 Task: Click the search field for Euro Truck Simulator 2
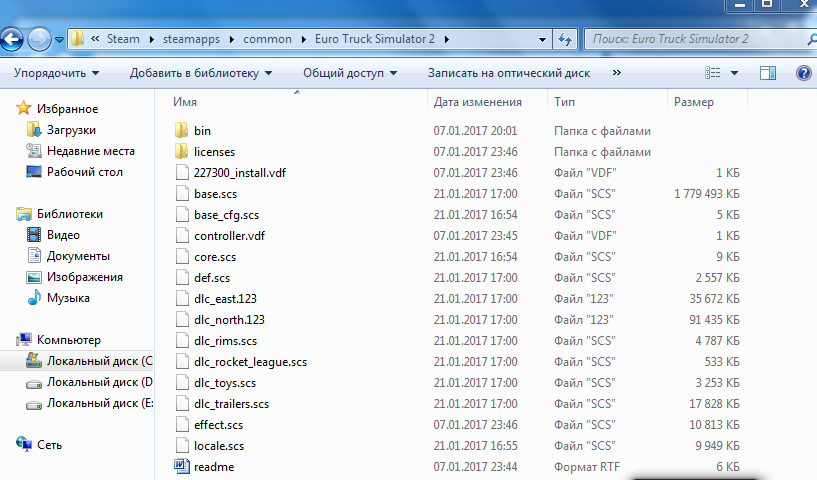click(696, 39)
